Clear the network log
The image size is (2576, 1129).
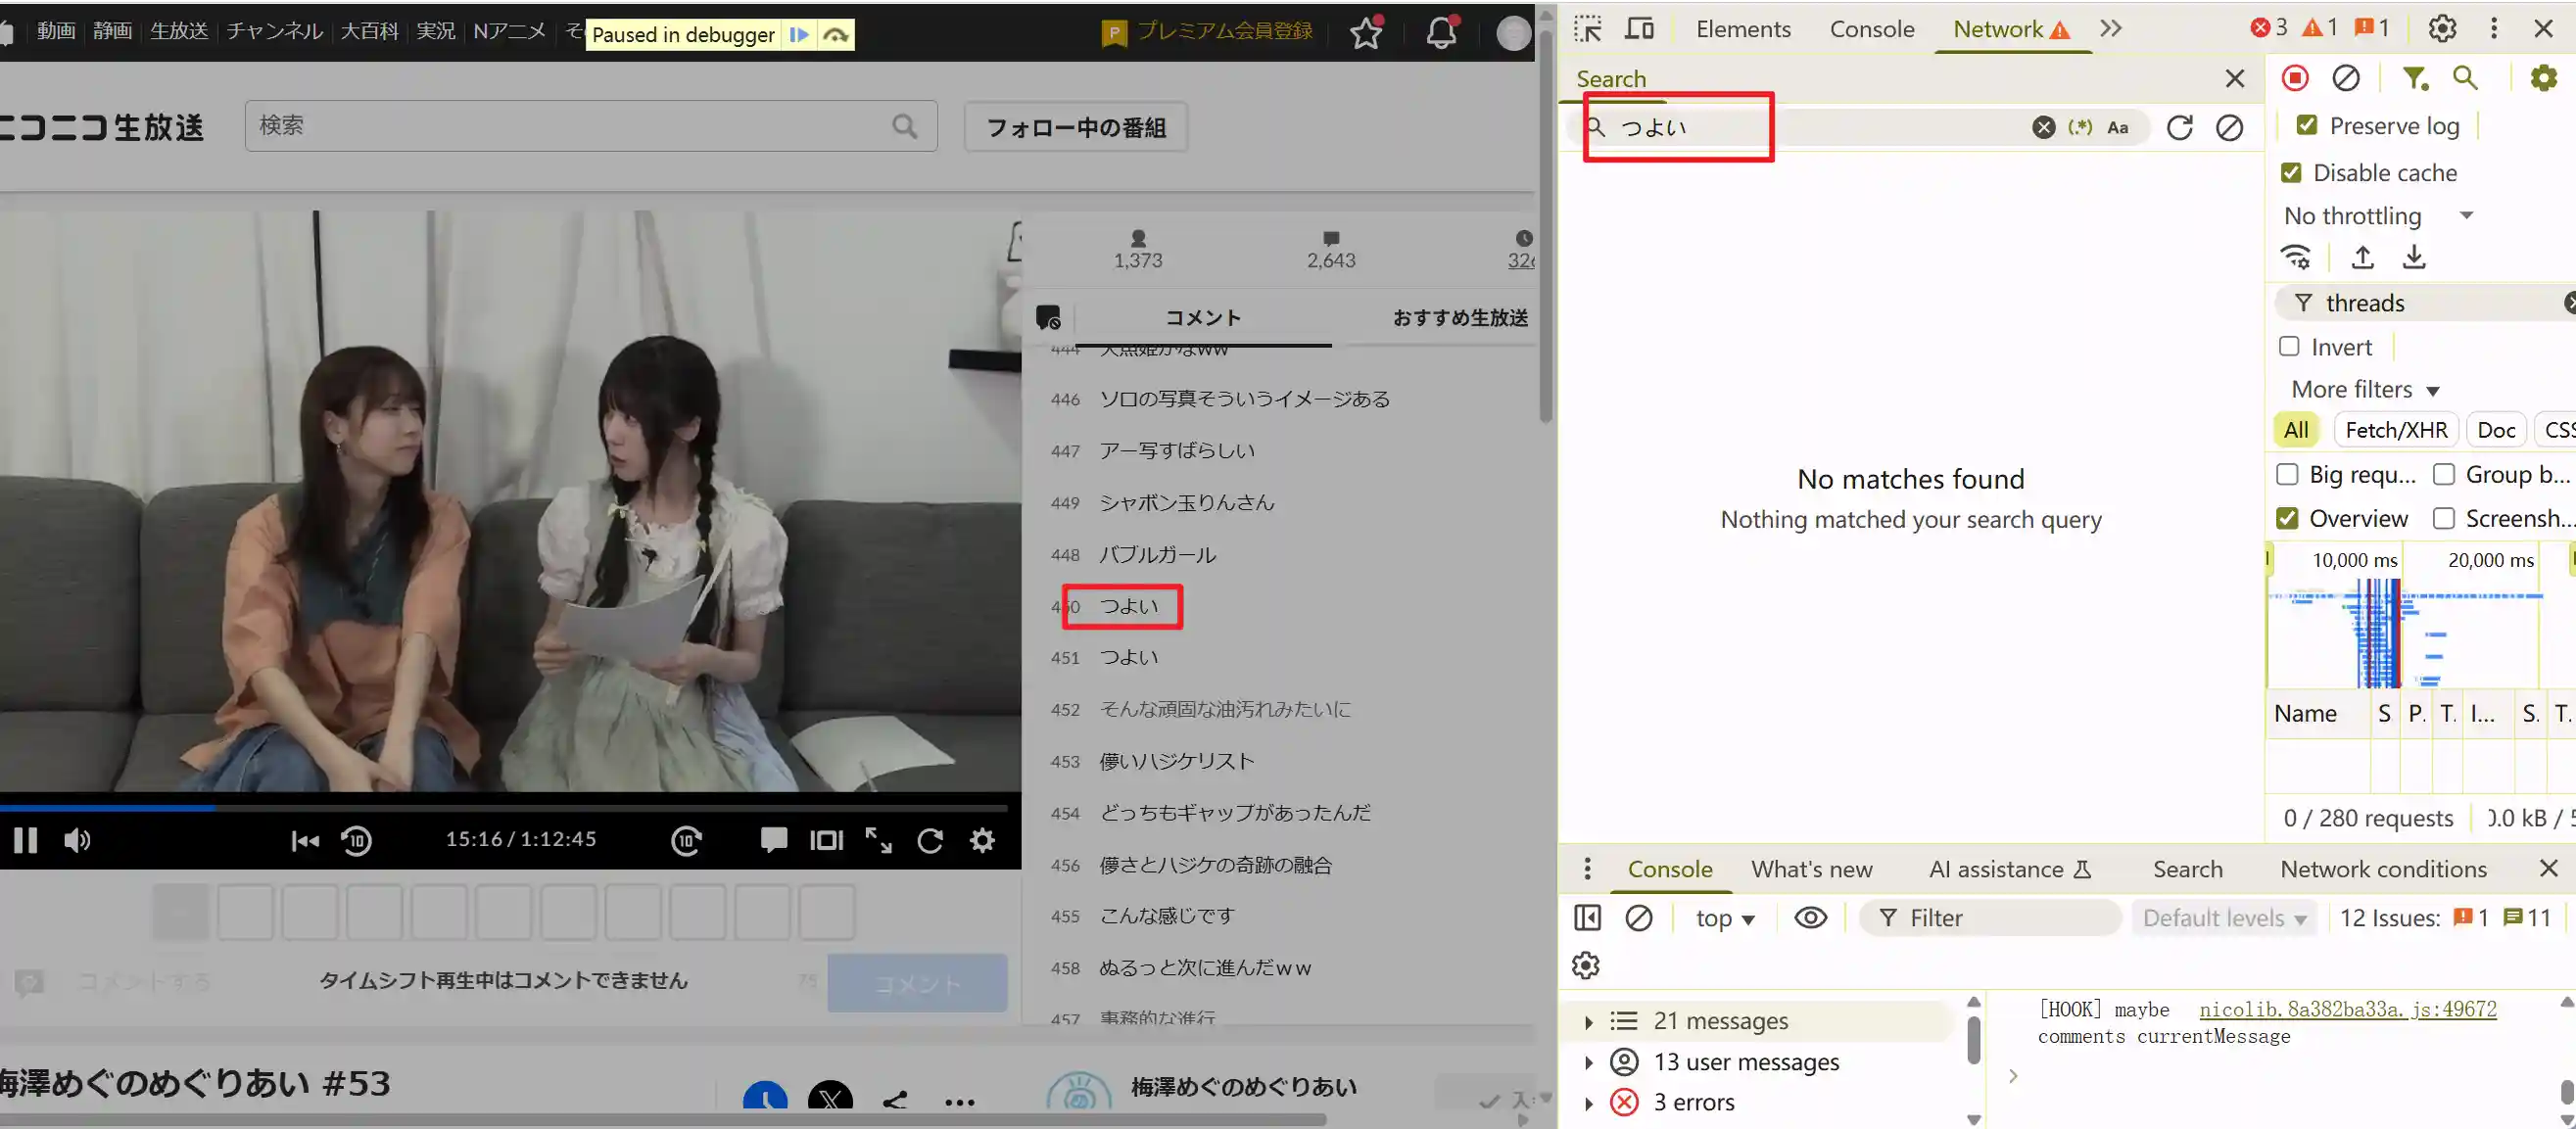coord(2346,77)
